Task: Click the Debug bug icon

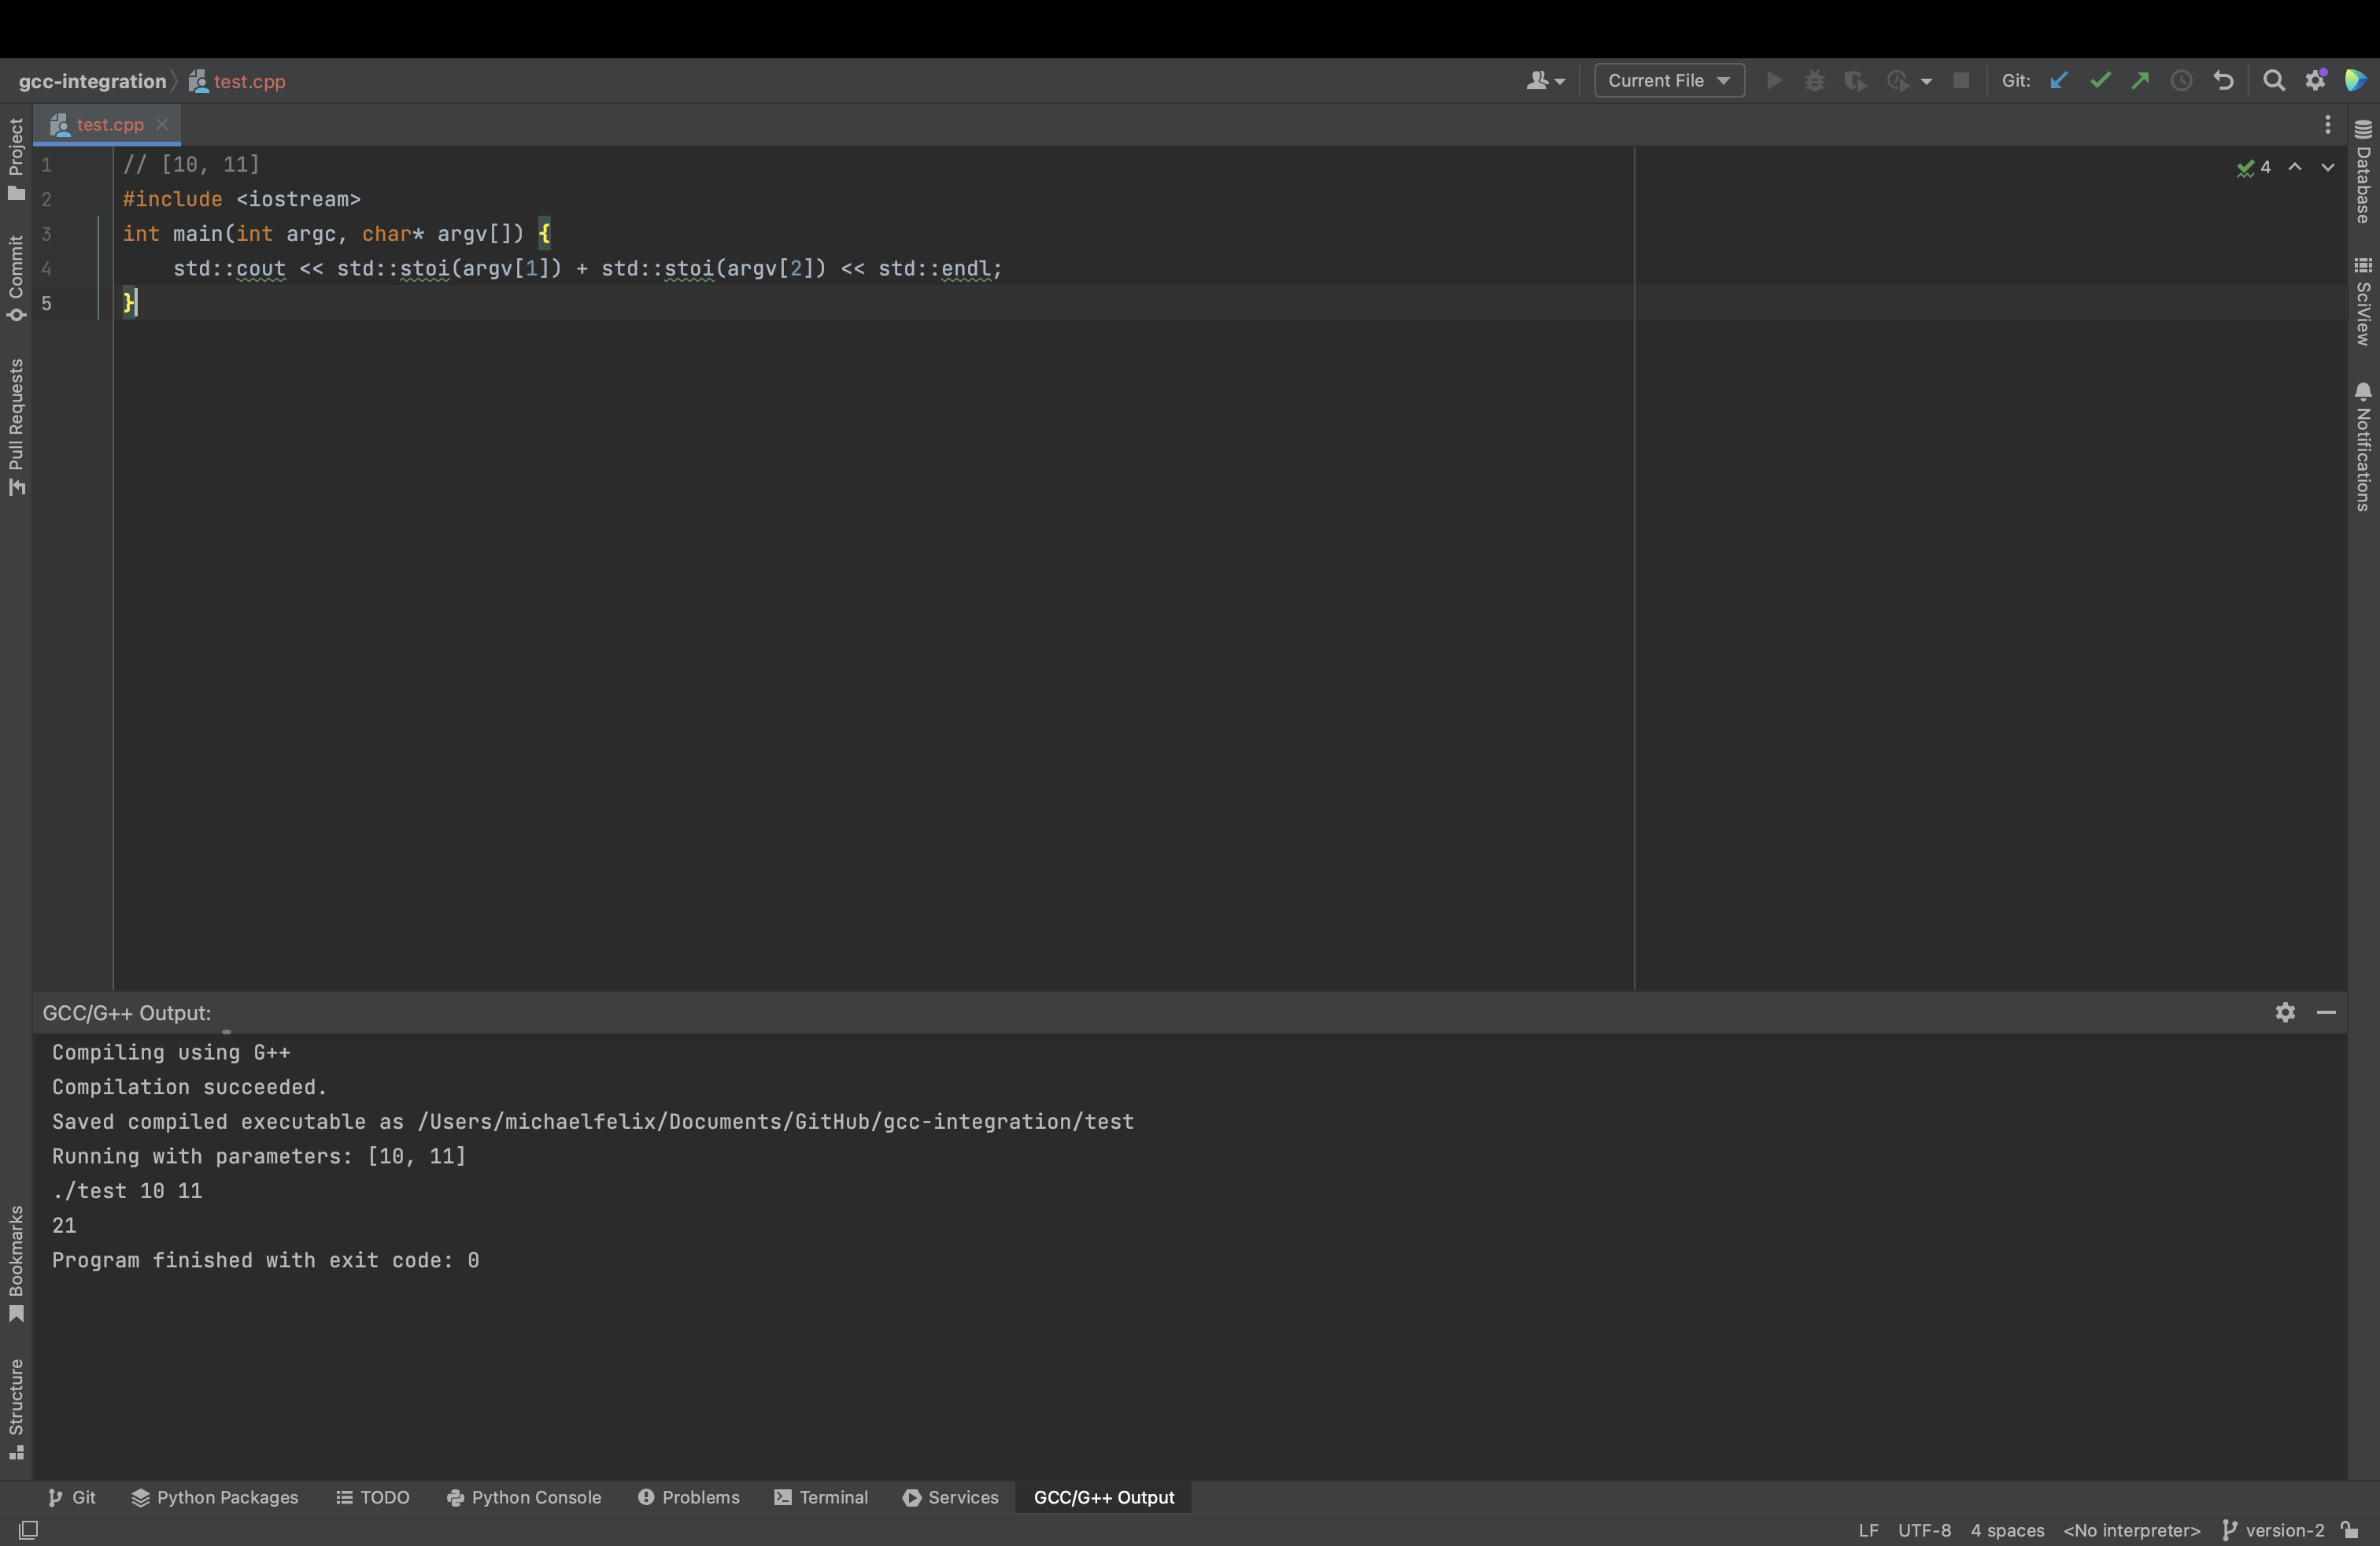Action: 1815,81
